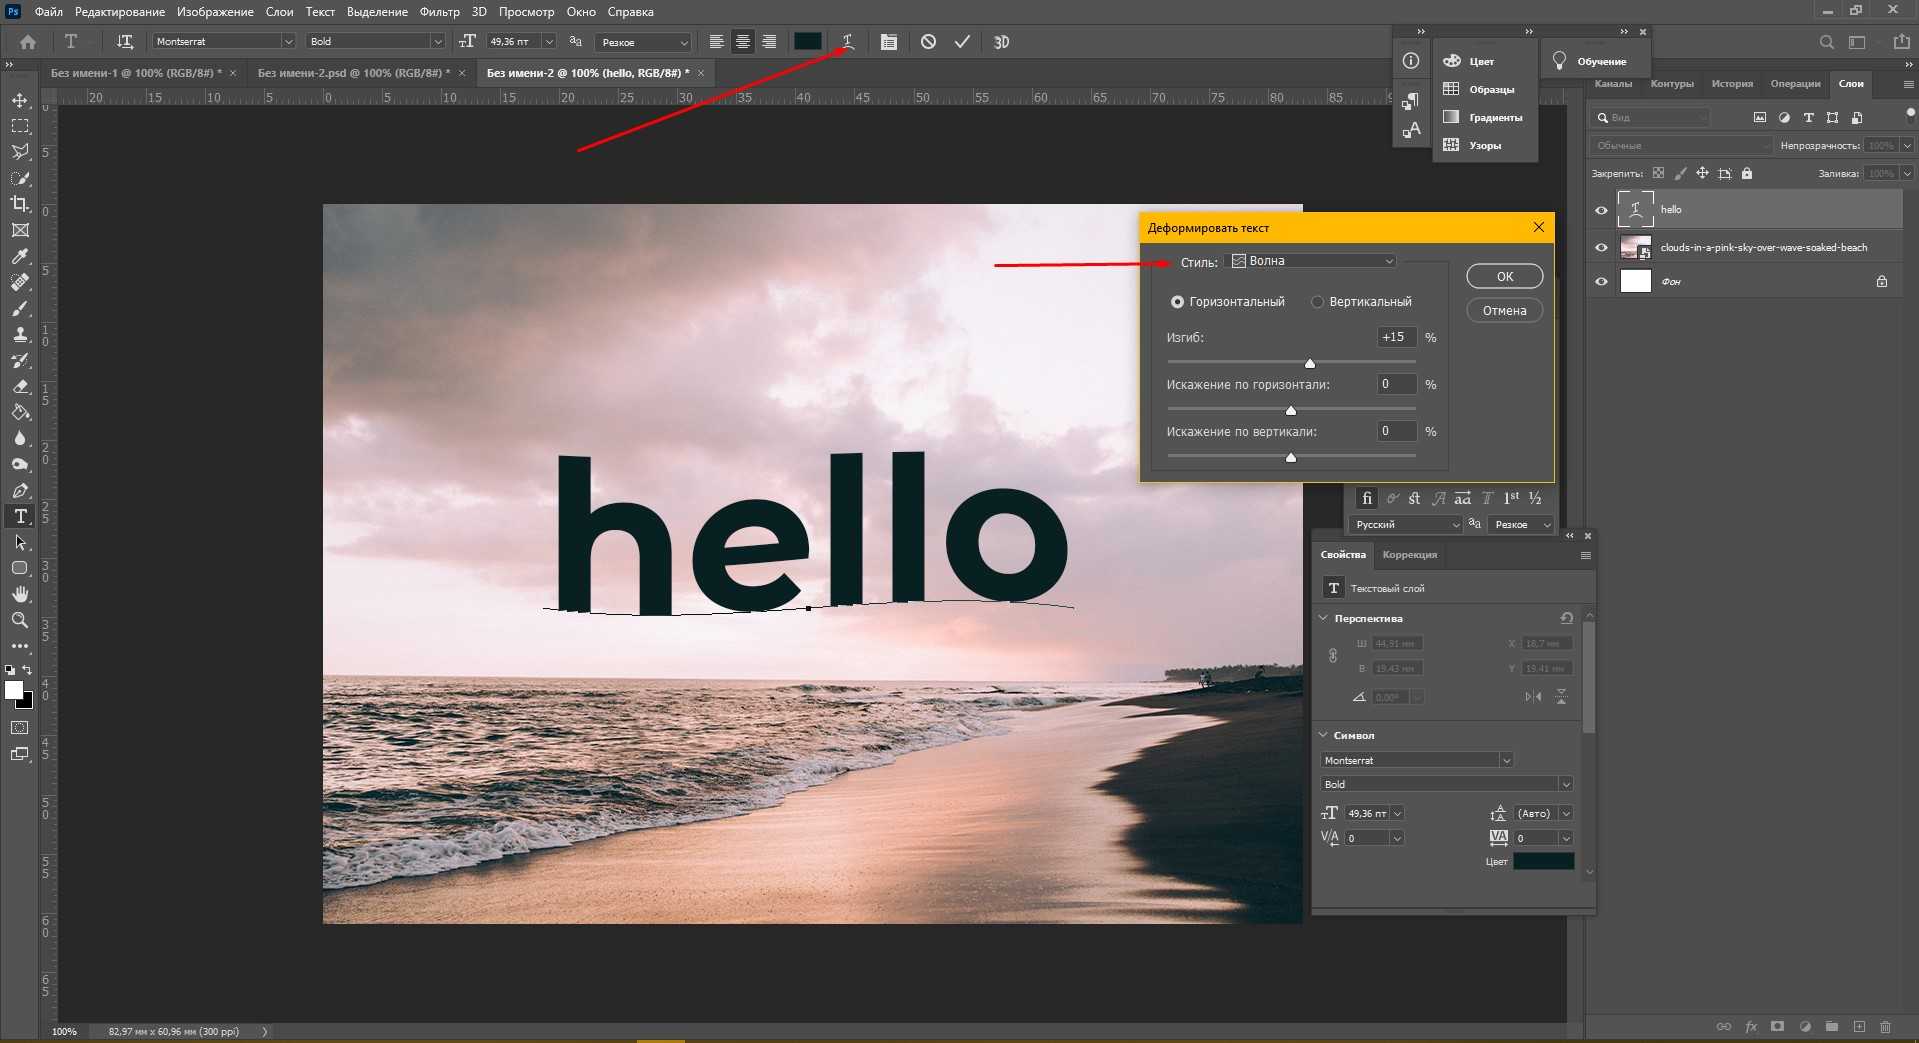Open the Character and Paragraph panels toggle
This screenshot has height=1043, width=1919.
[x=888, y=42]
